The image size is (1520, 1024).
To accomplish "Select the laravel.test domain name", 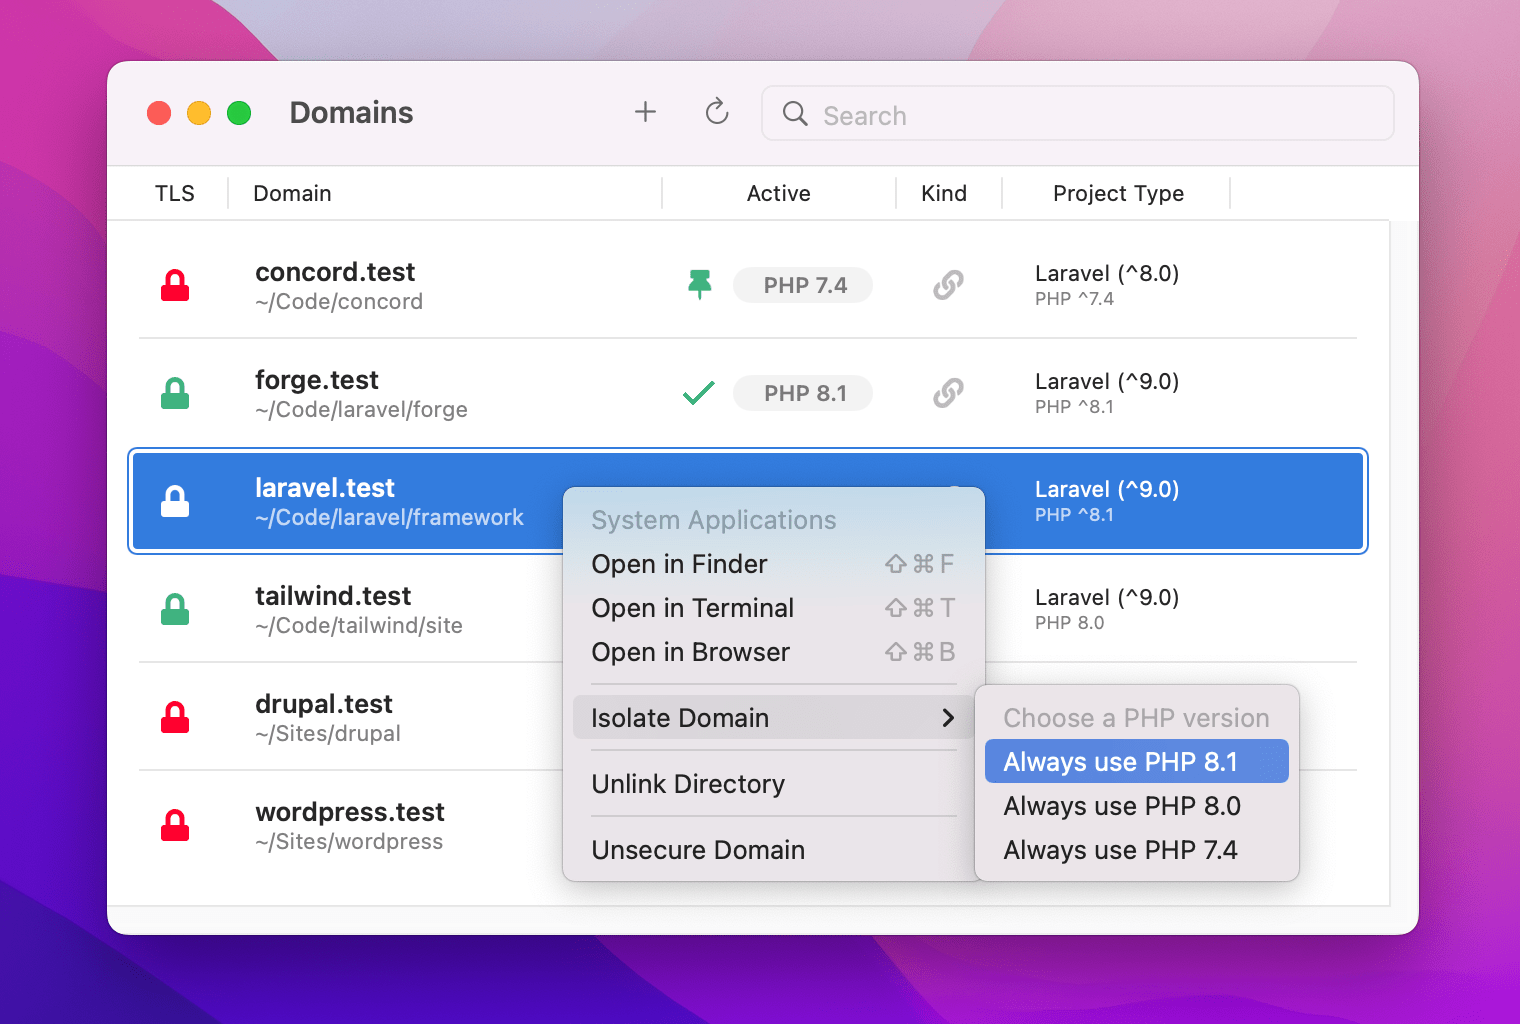I will (x=325, y=488).
